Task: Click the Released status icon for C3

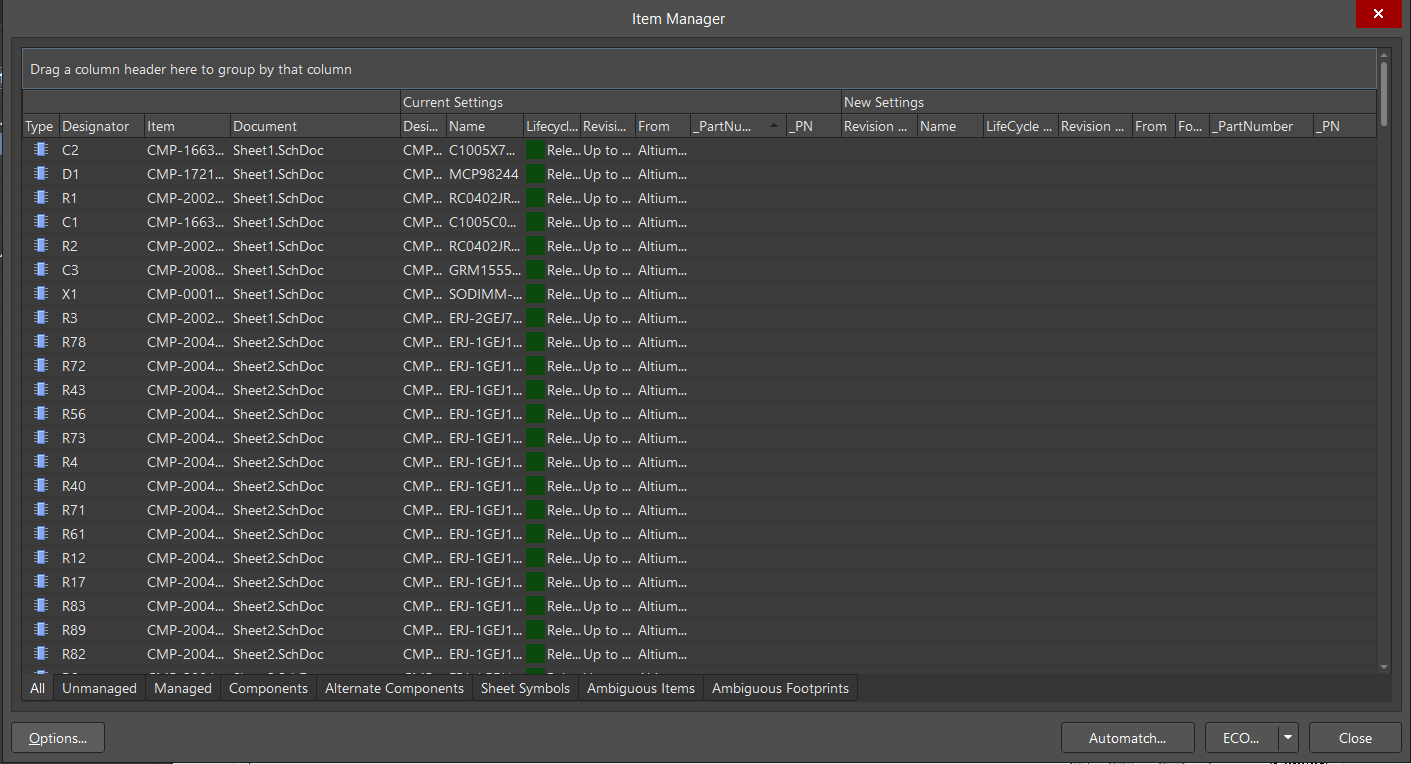Action: tap(535, 269)
